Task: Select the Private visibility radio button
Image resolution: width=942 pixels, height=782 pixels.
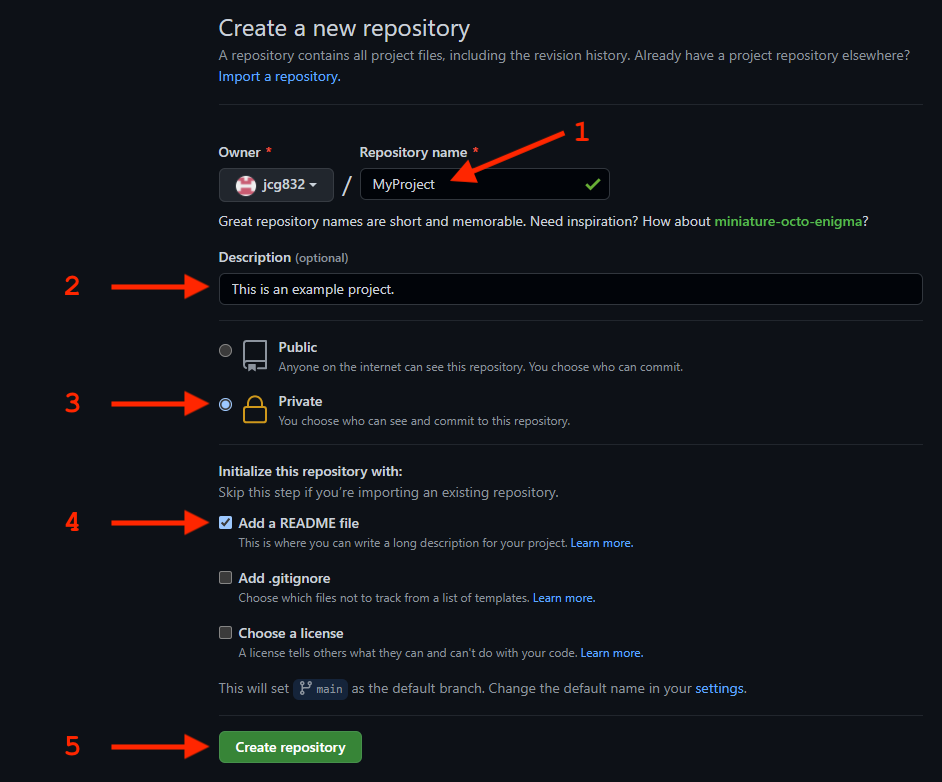Action: pyautogui.click(x=225, y=404)
